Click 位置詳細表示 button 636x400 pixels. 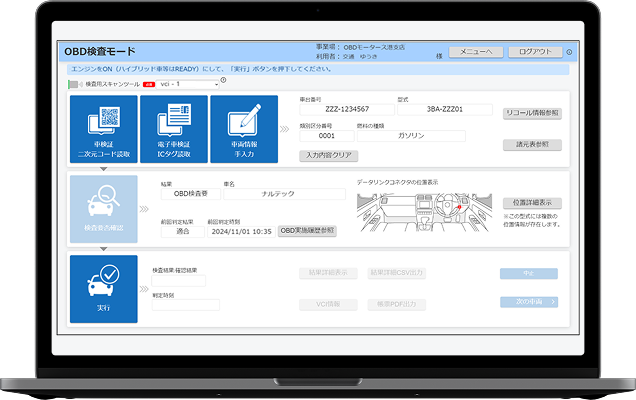[x=532, y=203]
